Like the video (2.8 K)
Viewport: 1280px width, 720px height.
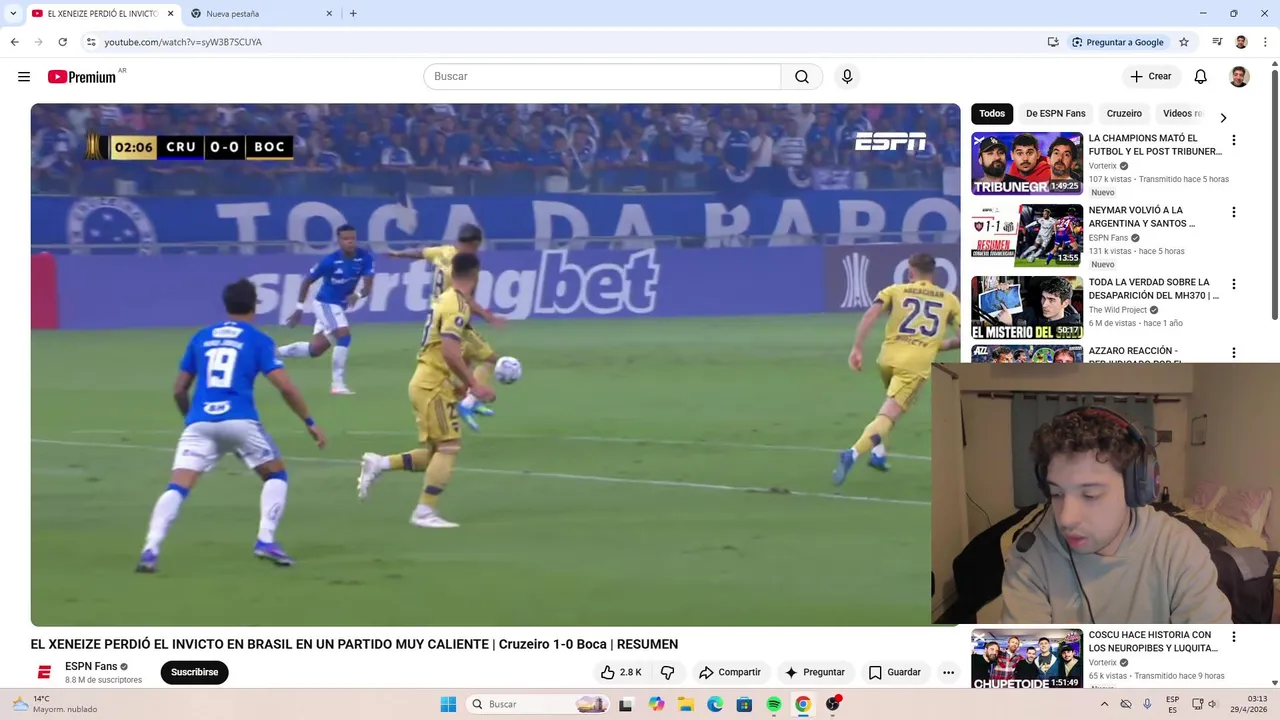(x=621, y=672)
